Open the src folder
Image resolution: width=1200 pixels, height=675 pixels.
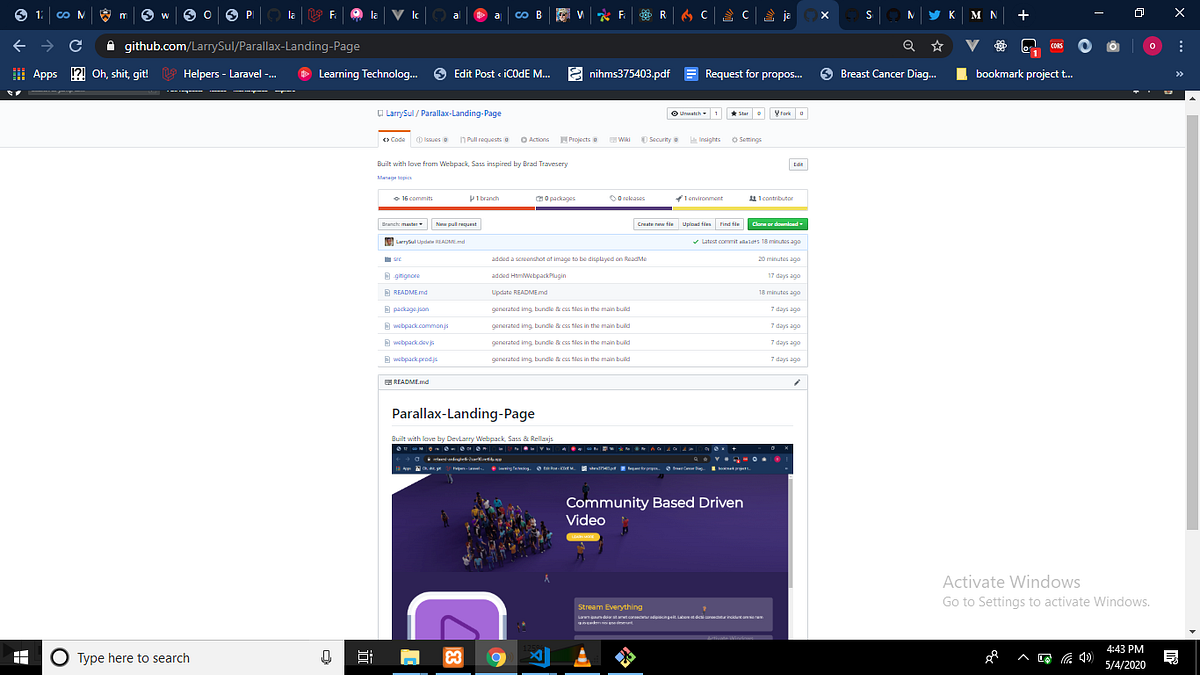(397, 258)
